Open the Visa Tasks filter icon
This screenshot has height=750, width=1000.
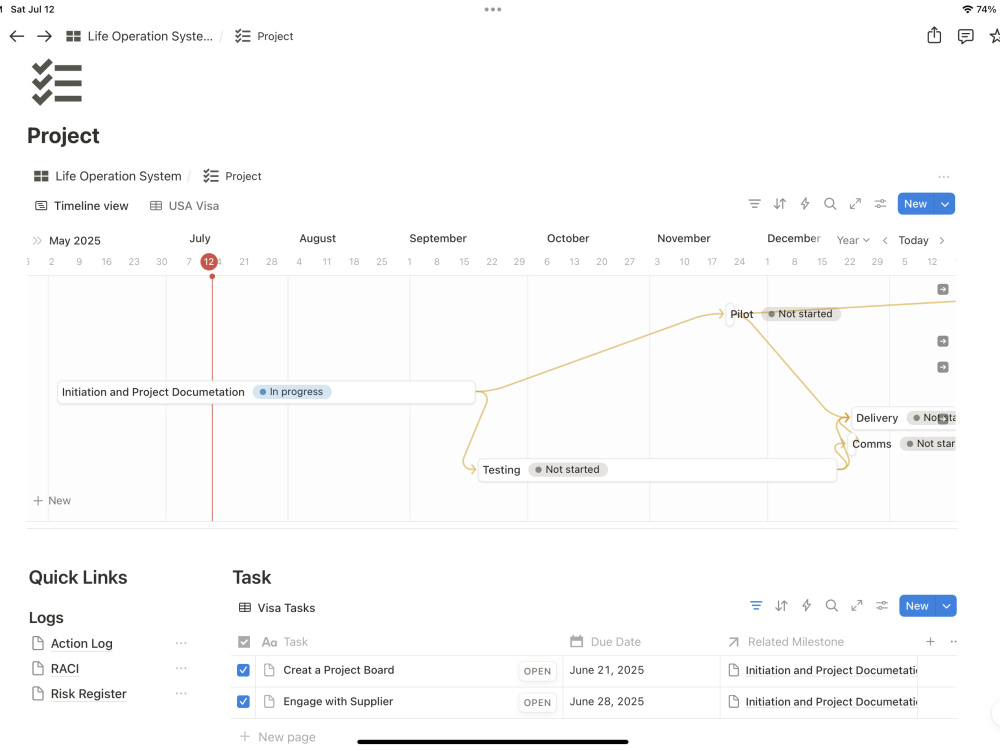[756, 606]
